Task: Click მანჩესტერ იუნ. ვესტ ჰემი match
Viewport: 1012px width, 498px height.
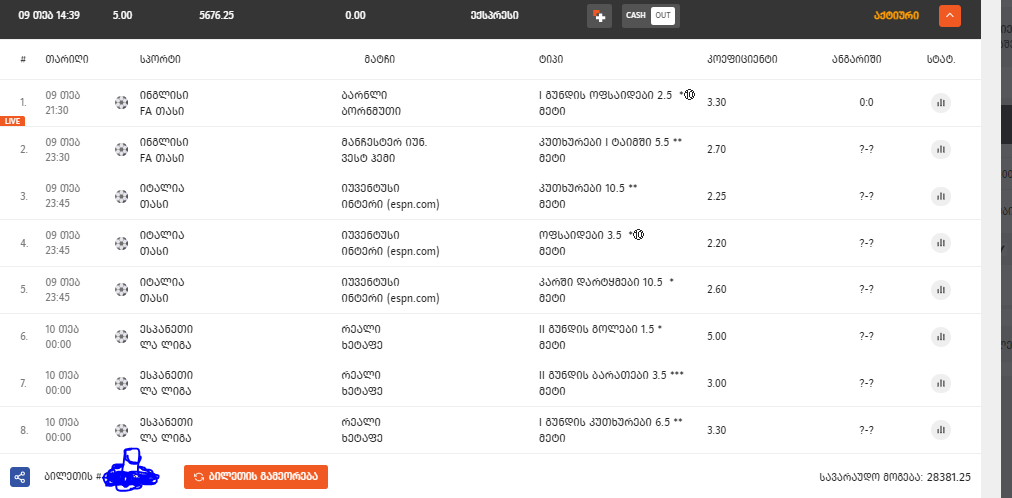Action: click(x=384, y=150)
